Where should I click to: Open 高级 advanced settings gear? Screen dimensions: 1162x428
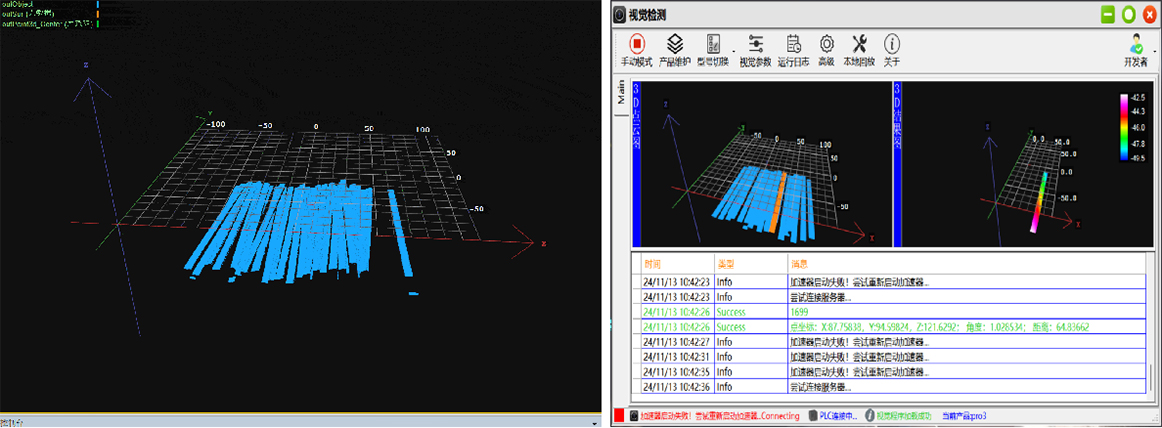[827, 45]
